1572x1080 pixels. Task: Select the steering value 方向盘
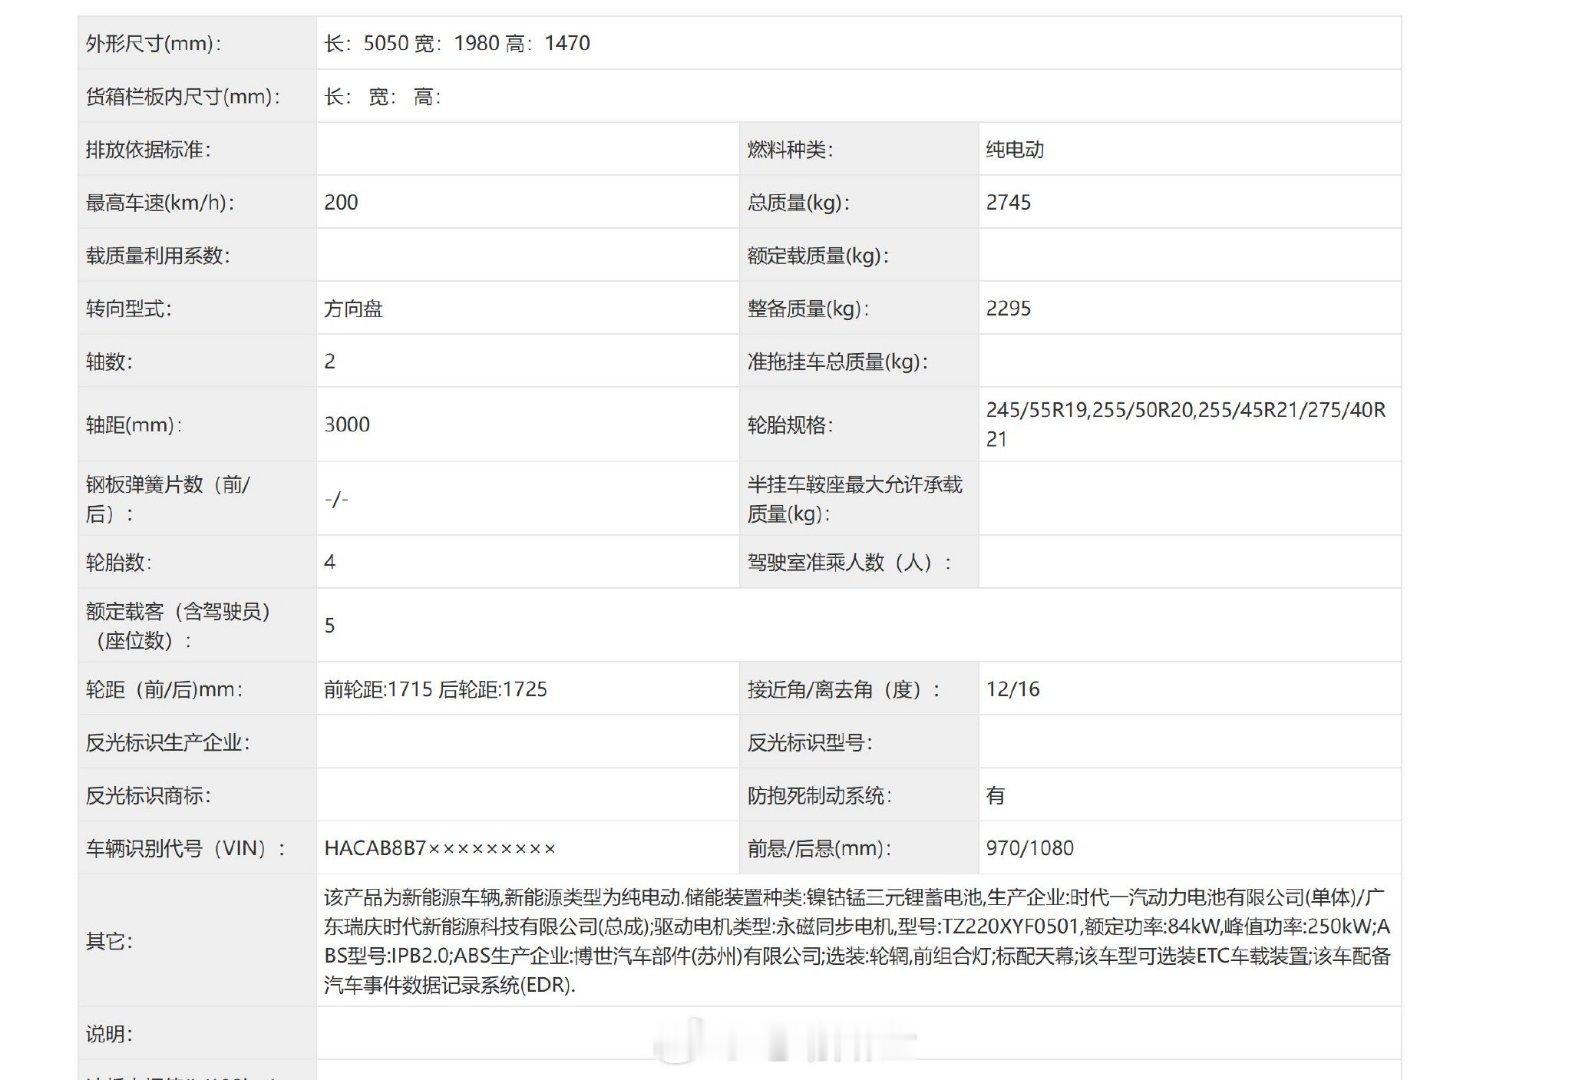click(x=353, y=308)
